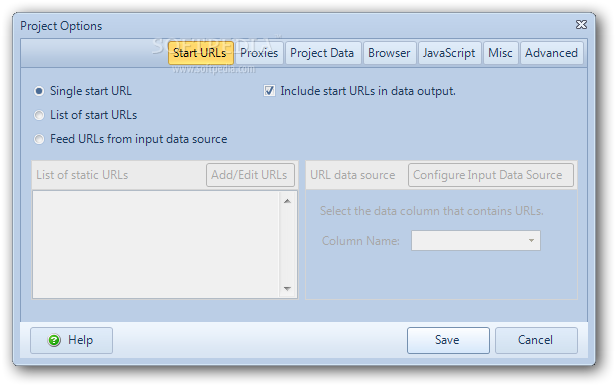The image size is (616, 386).
Task: Click the static URLs list scroll down arrow
Action: [288, 289]
